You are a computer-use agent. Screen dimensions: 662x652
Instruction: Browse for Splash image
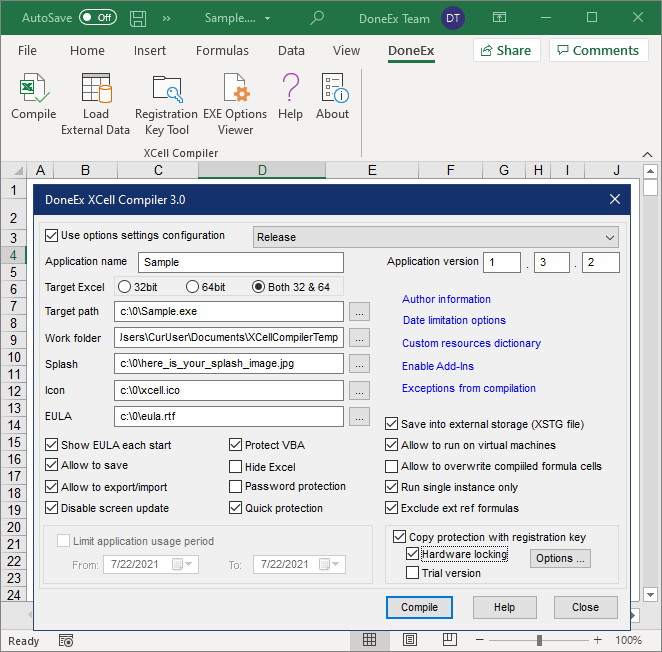click(359, 364)
